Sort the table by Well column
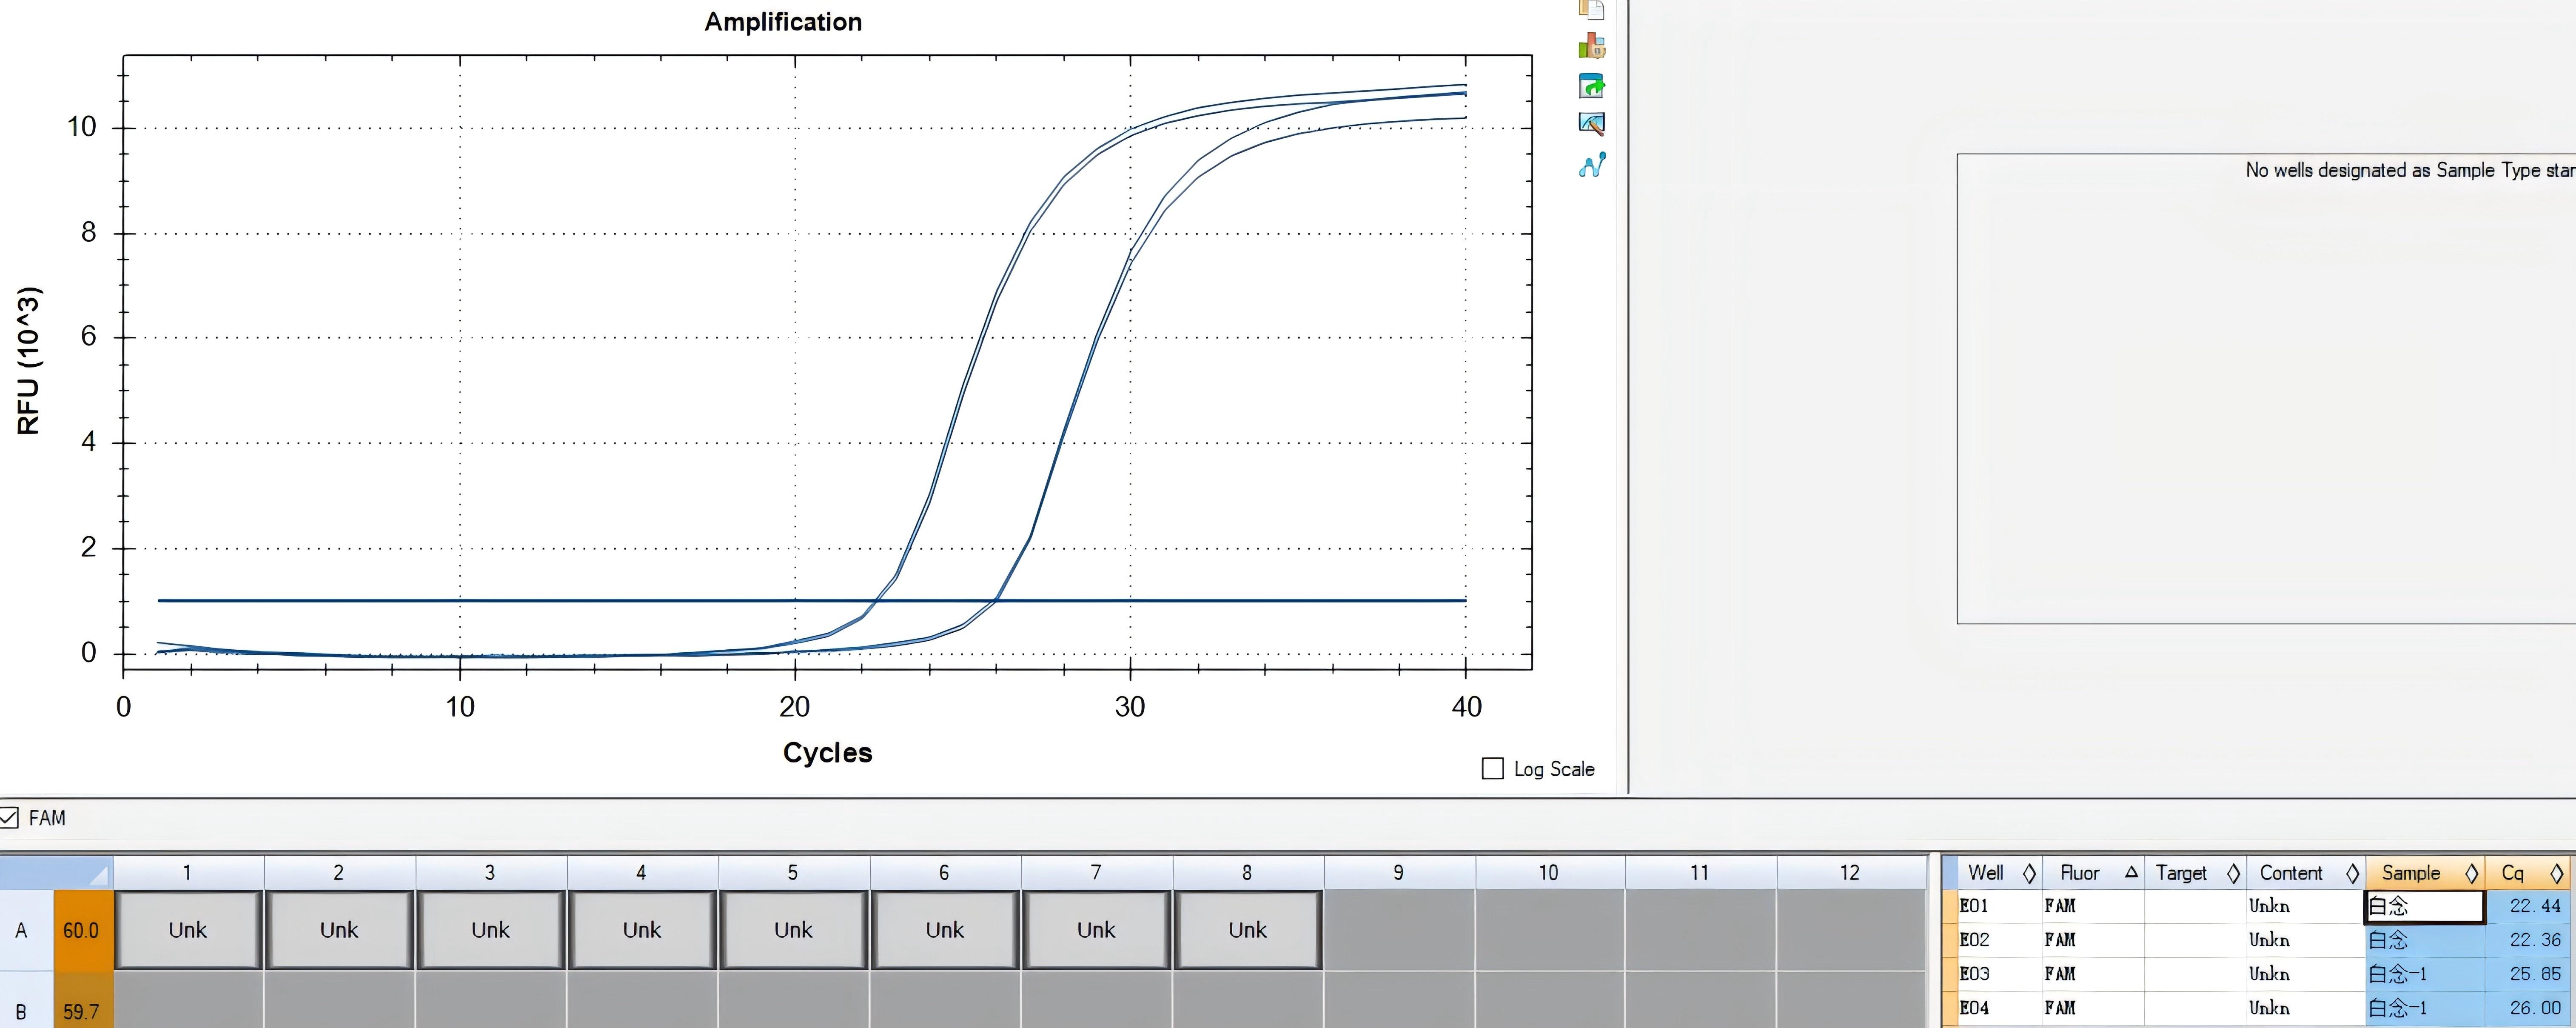 pos(2000,873)
